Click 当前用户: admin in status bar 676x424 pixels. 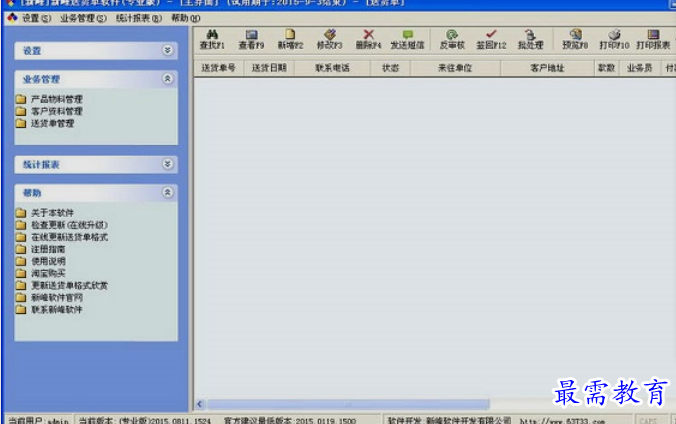[38, 421]
